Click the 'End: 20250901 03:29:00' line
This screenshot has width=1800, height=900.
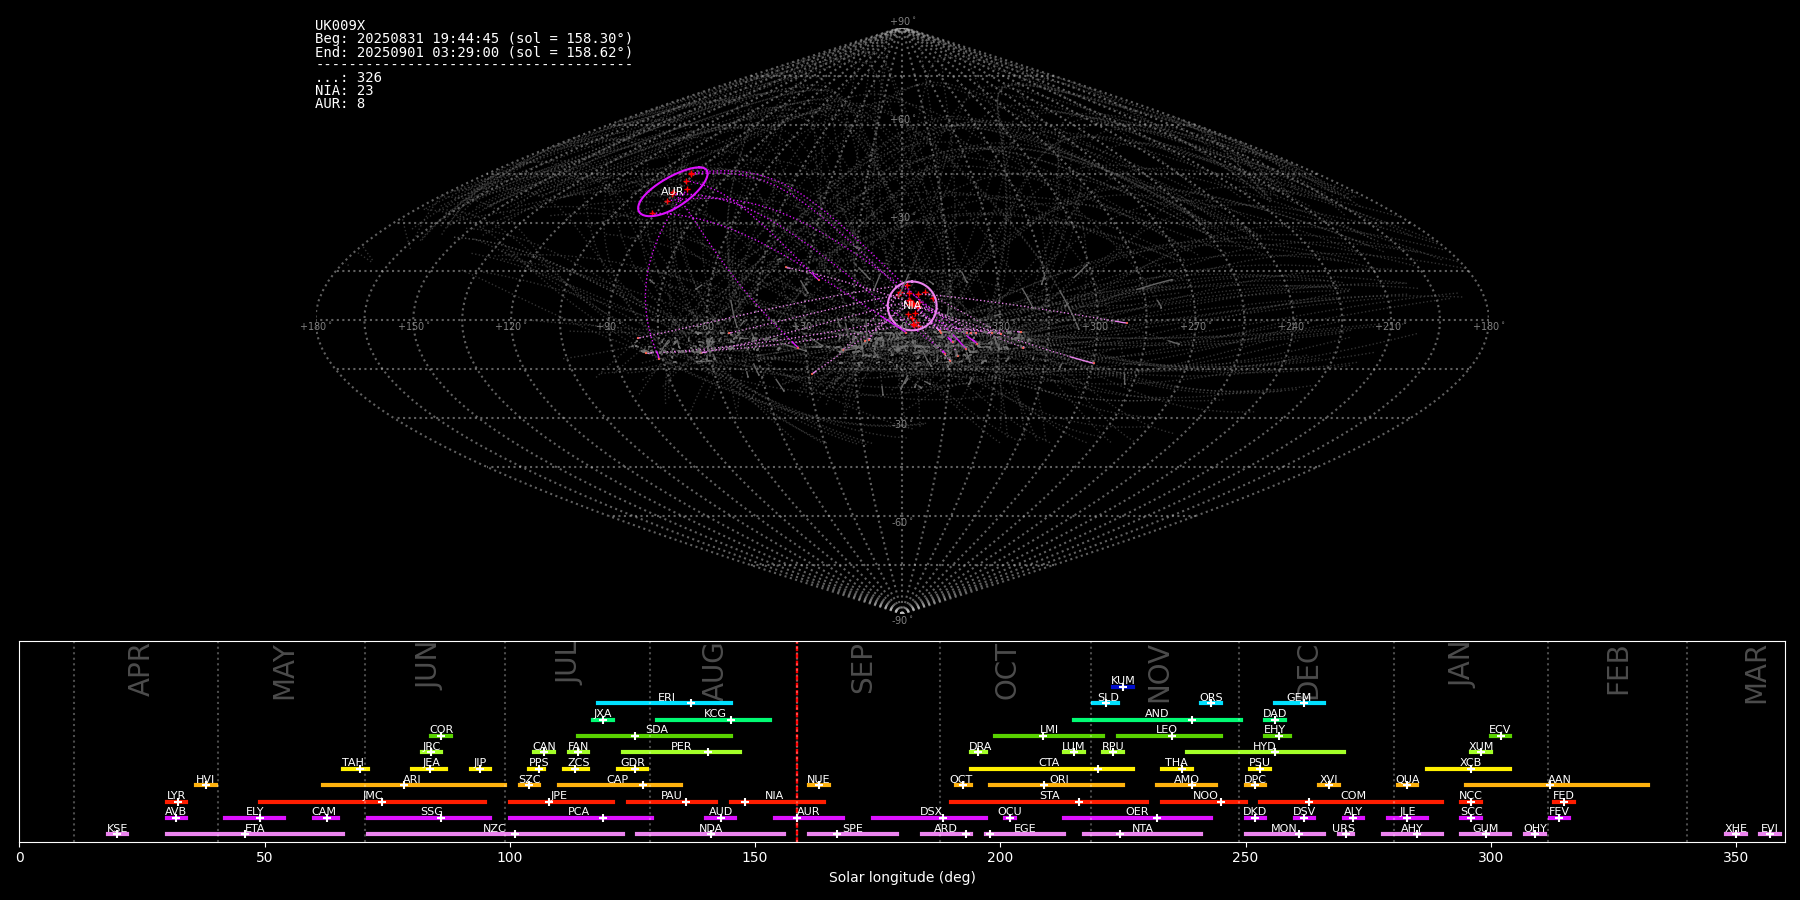474,52
